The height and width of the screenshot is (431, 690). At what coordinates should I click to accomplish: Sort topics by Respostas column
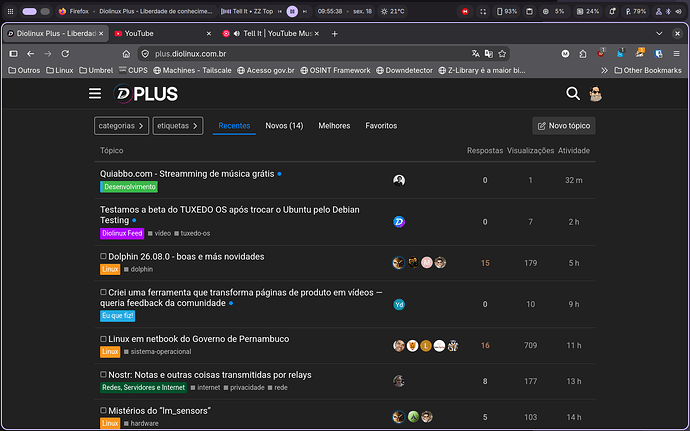(484, 151)
